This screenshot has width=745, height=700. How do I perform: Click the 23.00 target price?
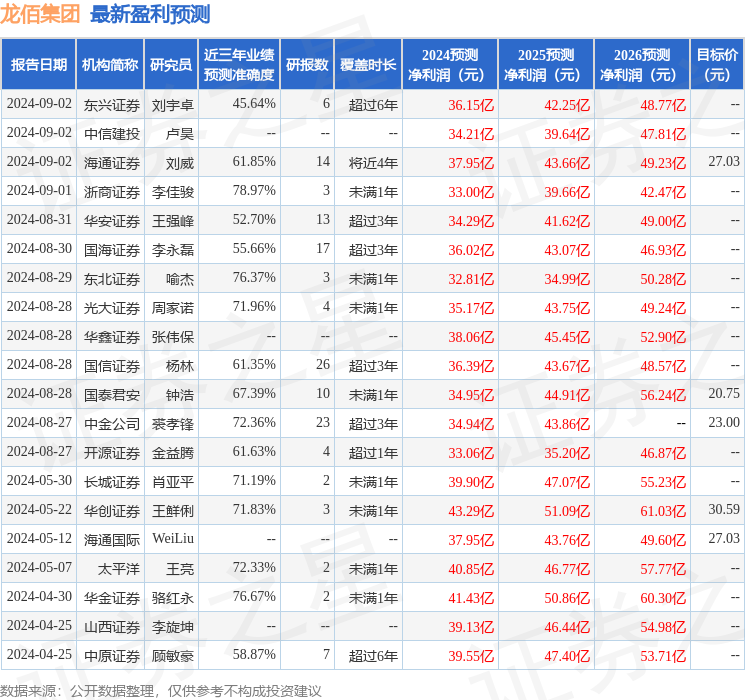point(724,422)
